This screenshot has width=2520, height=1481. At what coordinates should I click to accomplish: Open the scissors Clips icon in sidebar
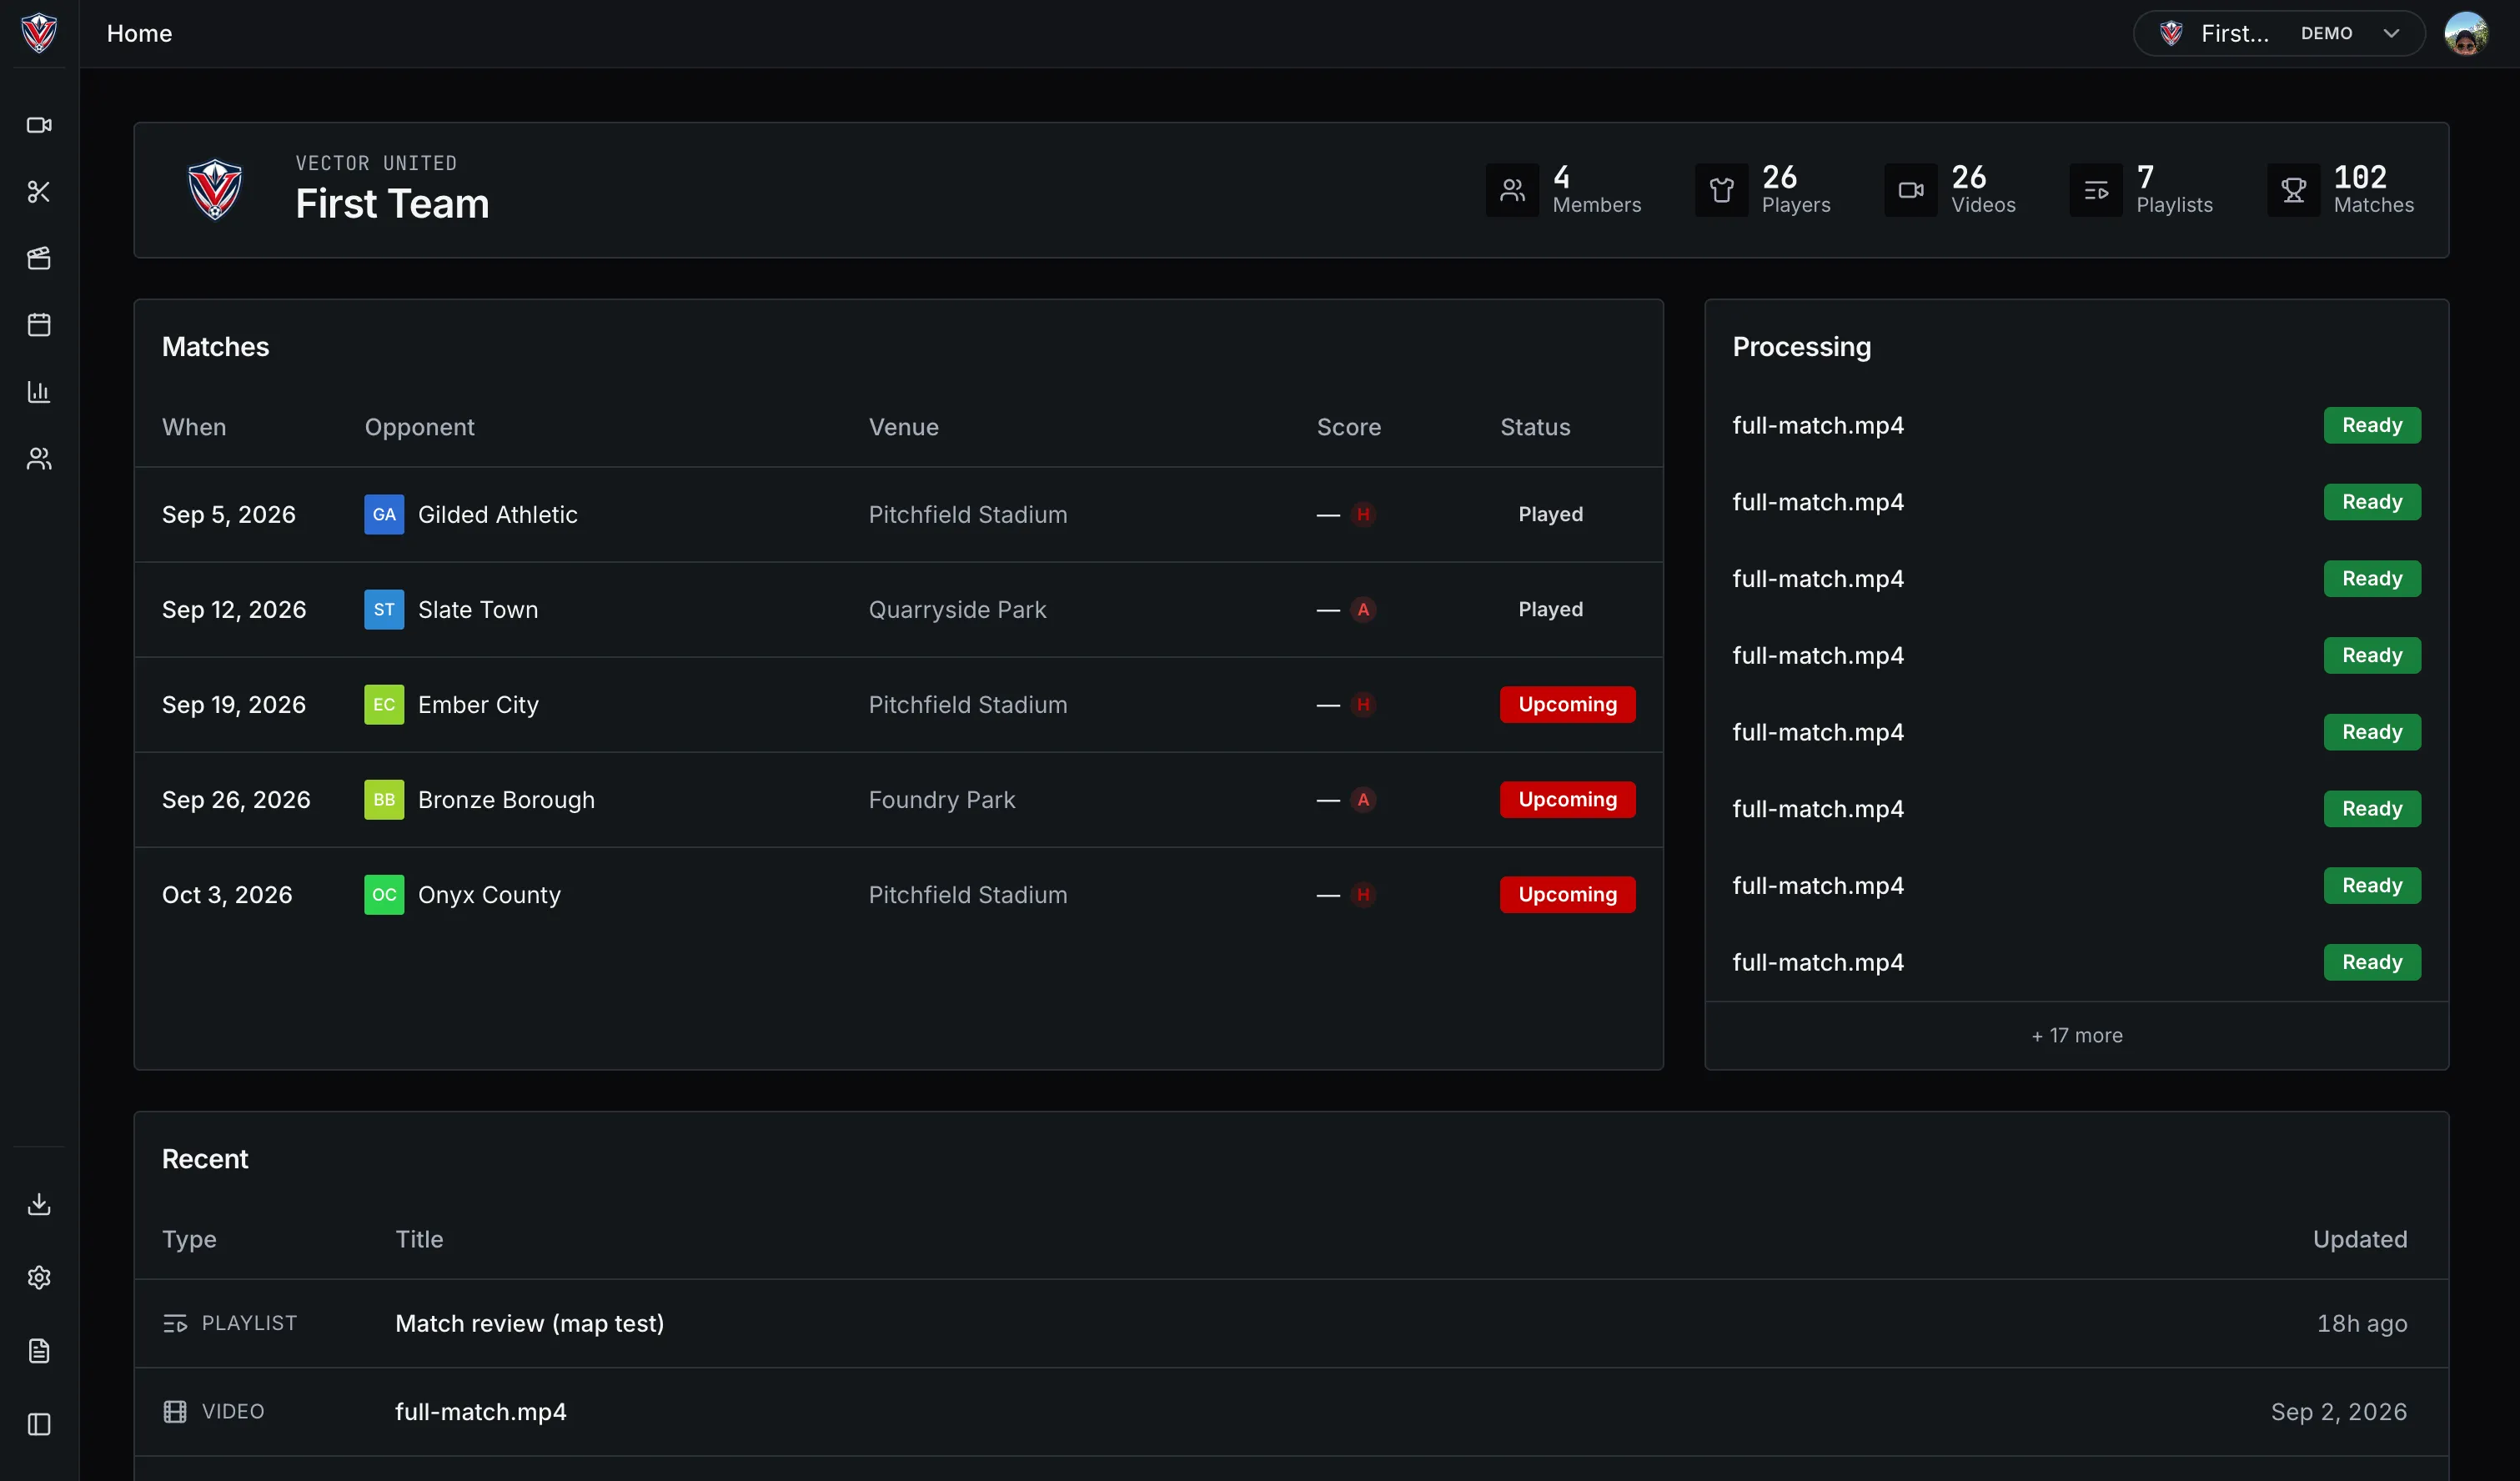(39, 192)
